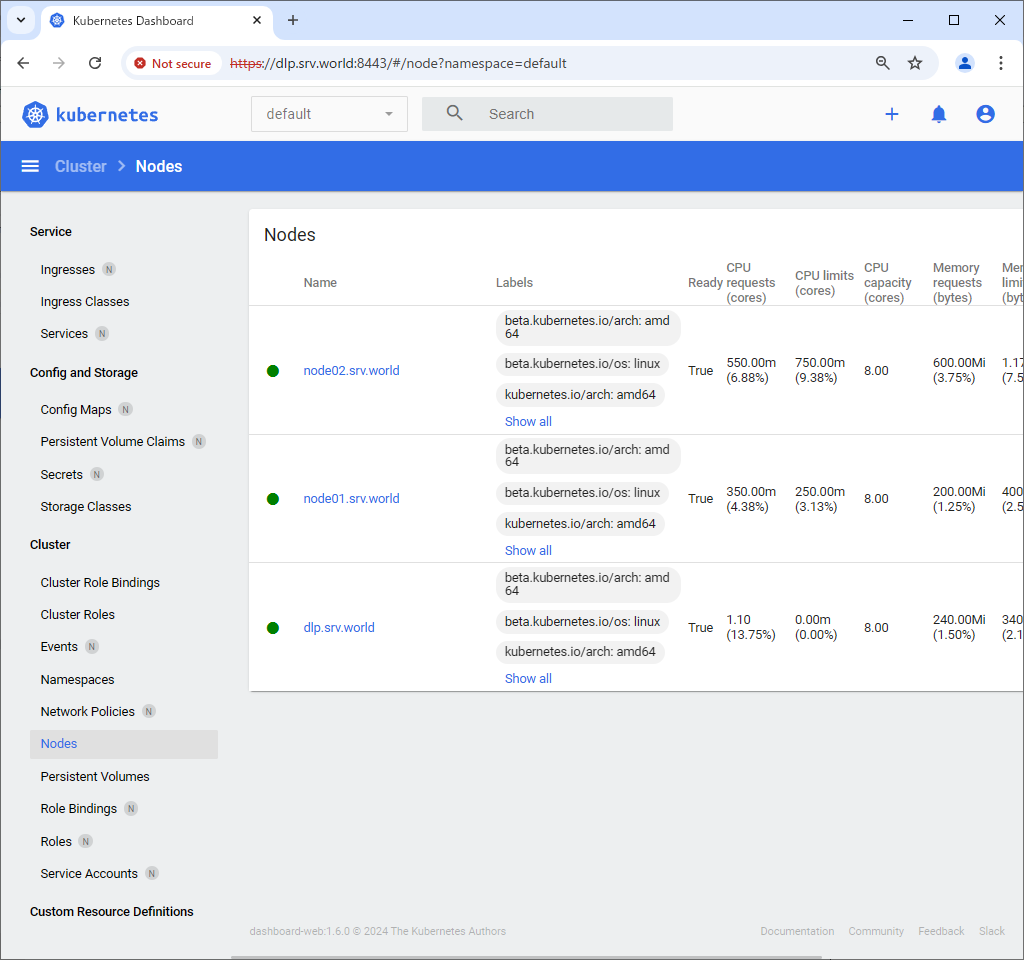Open dlp.srv.world node details

(339, 628)
